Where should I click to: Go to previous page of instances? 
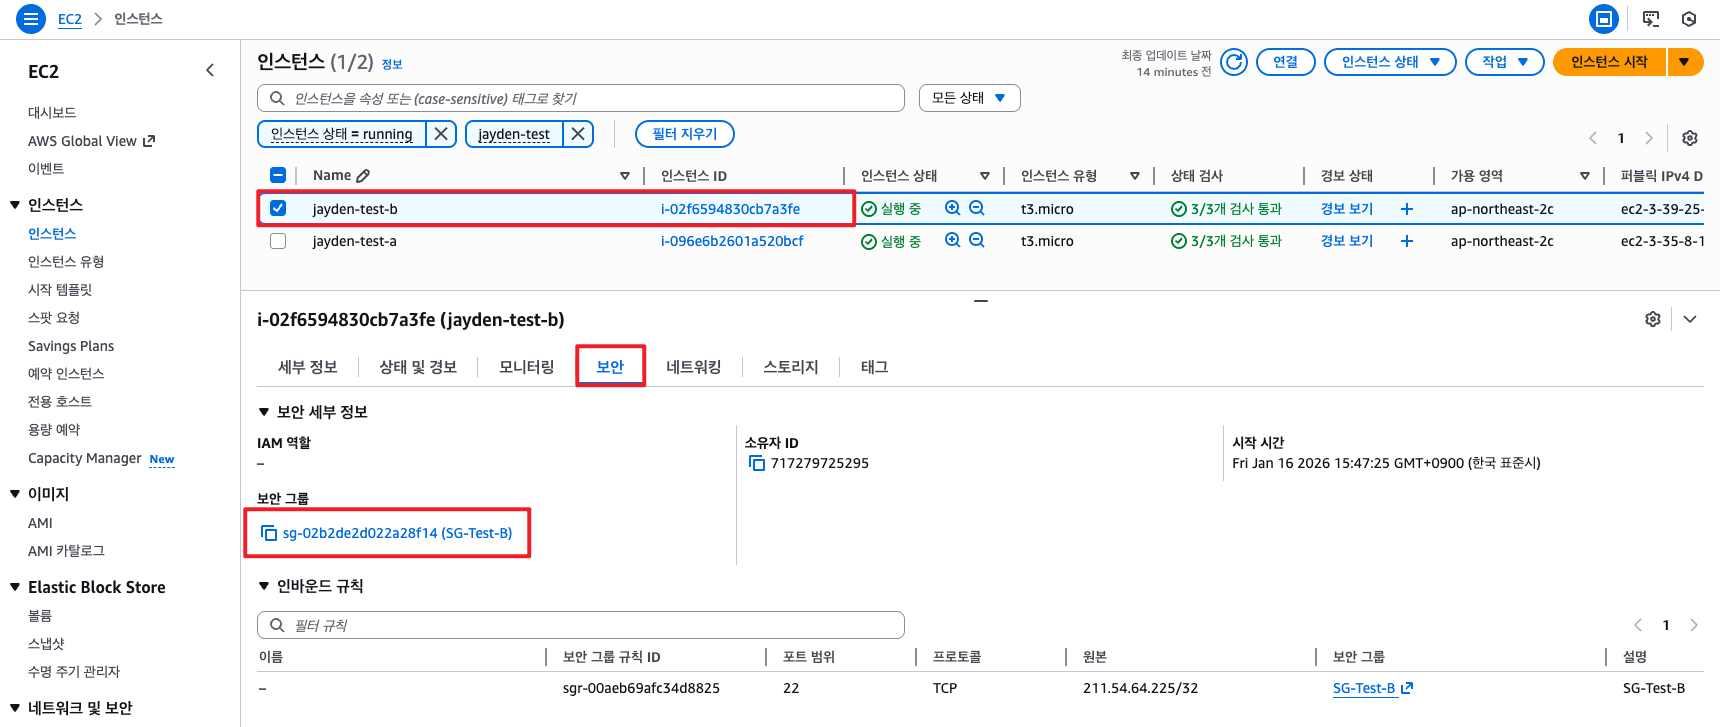(x=1593, y=138)
